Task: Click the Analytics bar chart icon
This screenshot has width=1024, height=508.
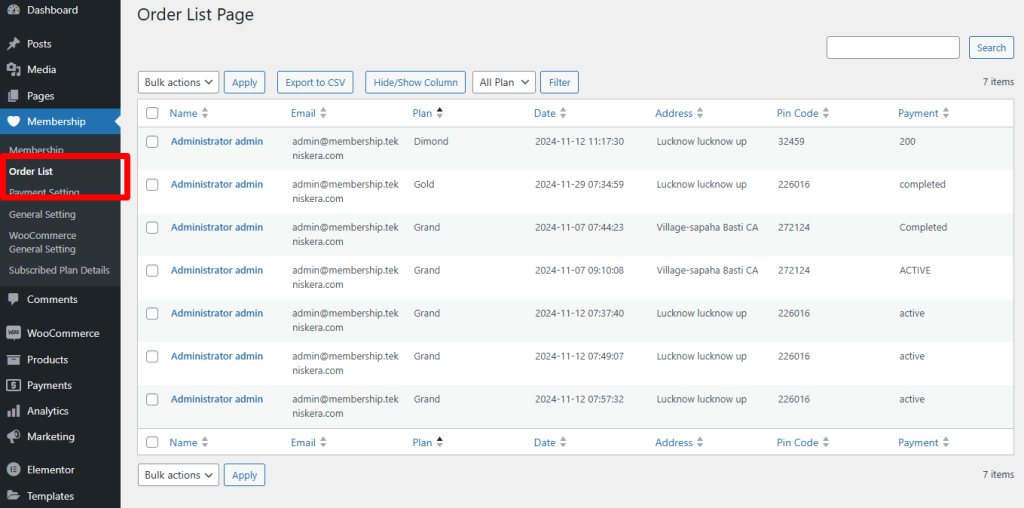Action: click(x=13, y=411)
